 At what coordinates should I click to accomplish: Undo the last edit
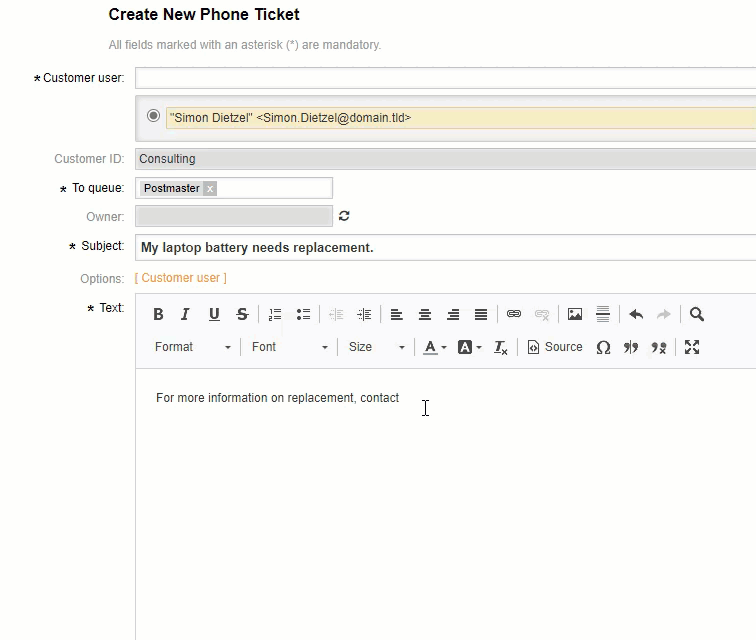[x=636, y=314]
